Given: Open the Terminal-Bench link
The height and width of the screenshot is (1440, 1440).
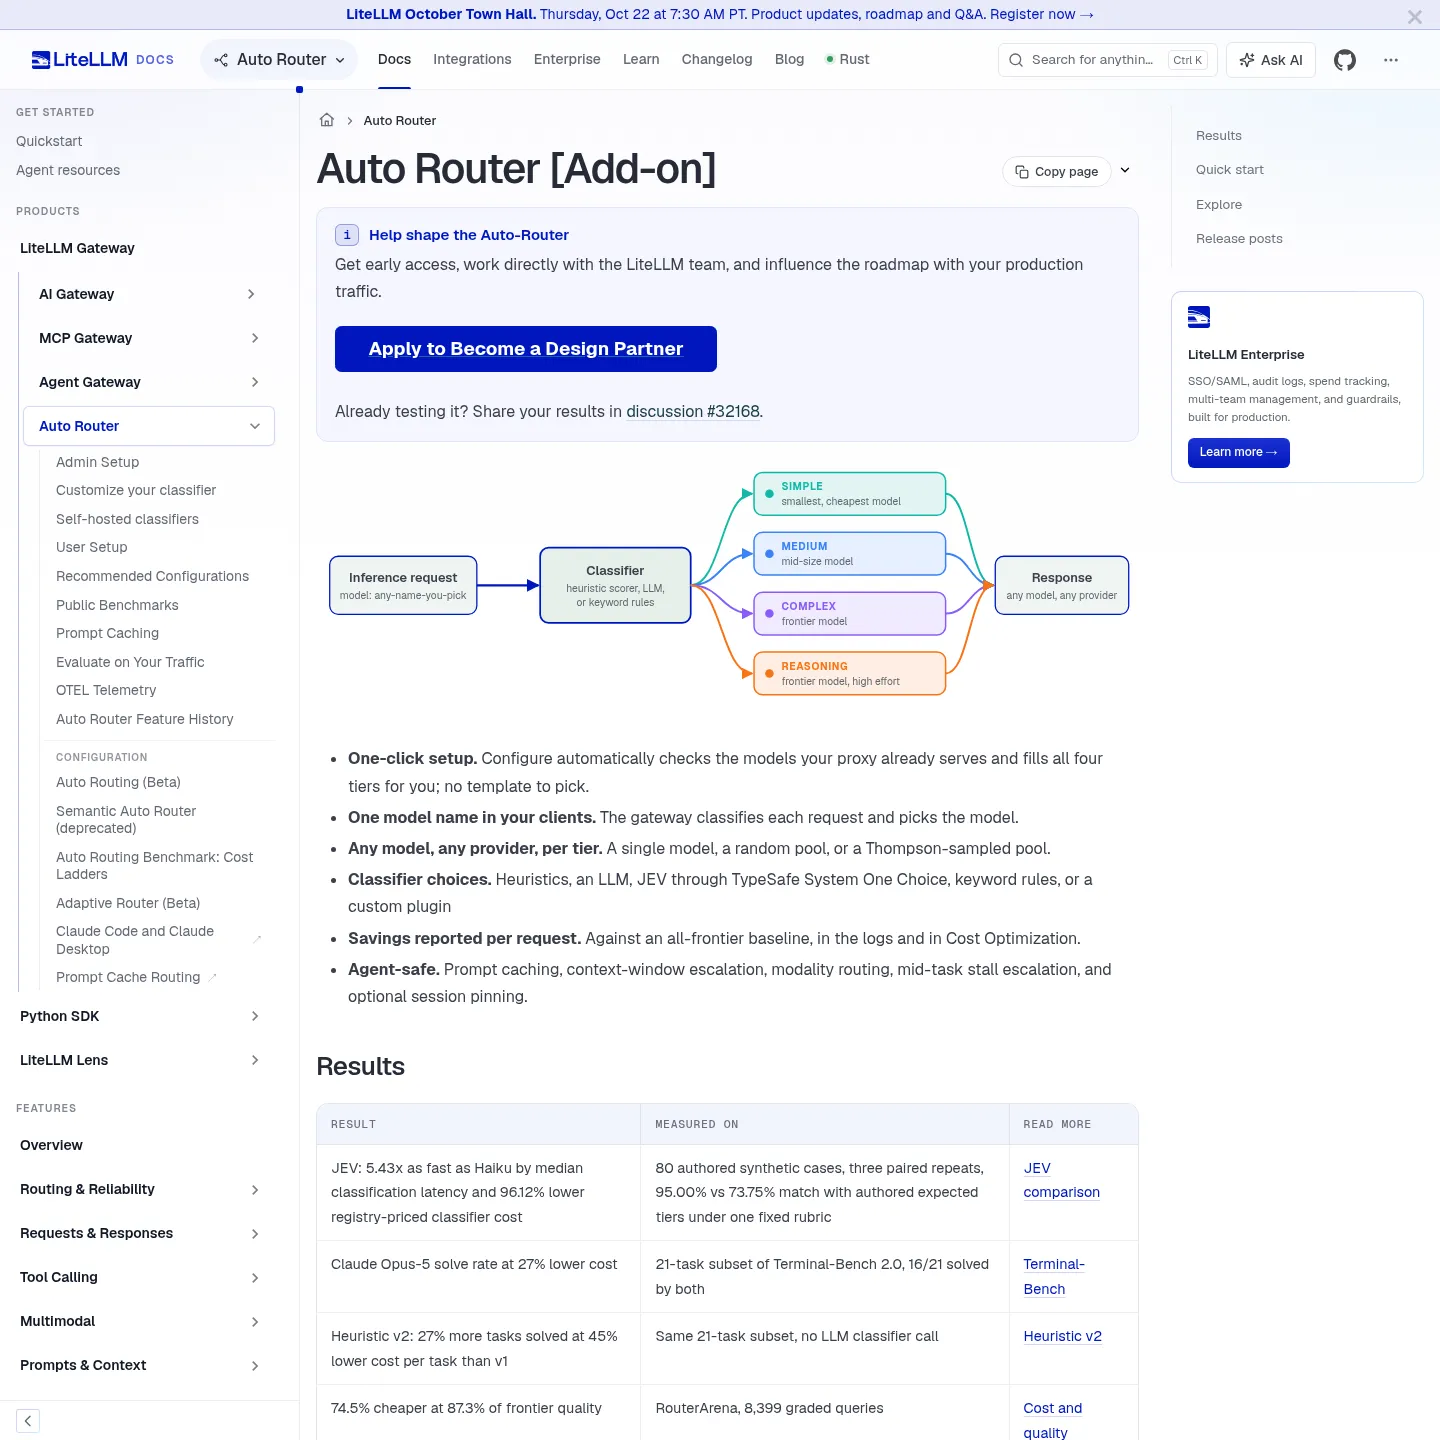Looking at the screenshot, I should pos(1054,1276).
